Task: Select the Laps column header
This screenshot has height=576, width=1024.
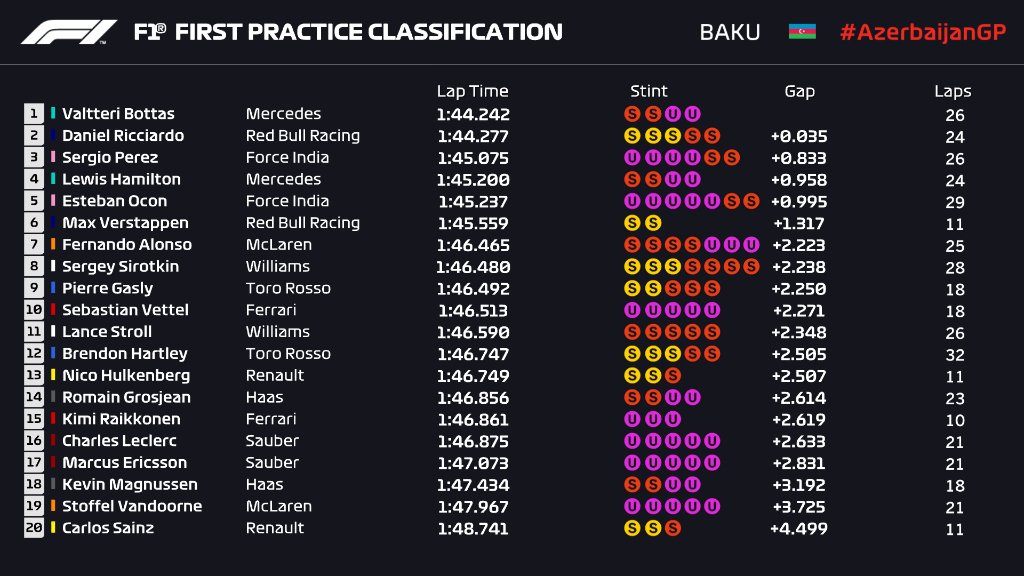Action: coord(953,91)
